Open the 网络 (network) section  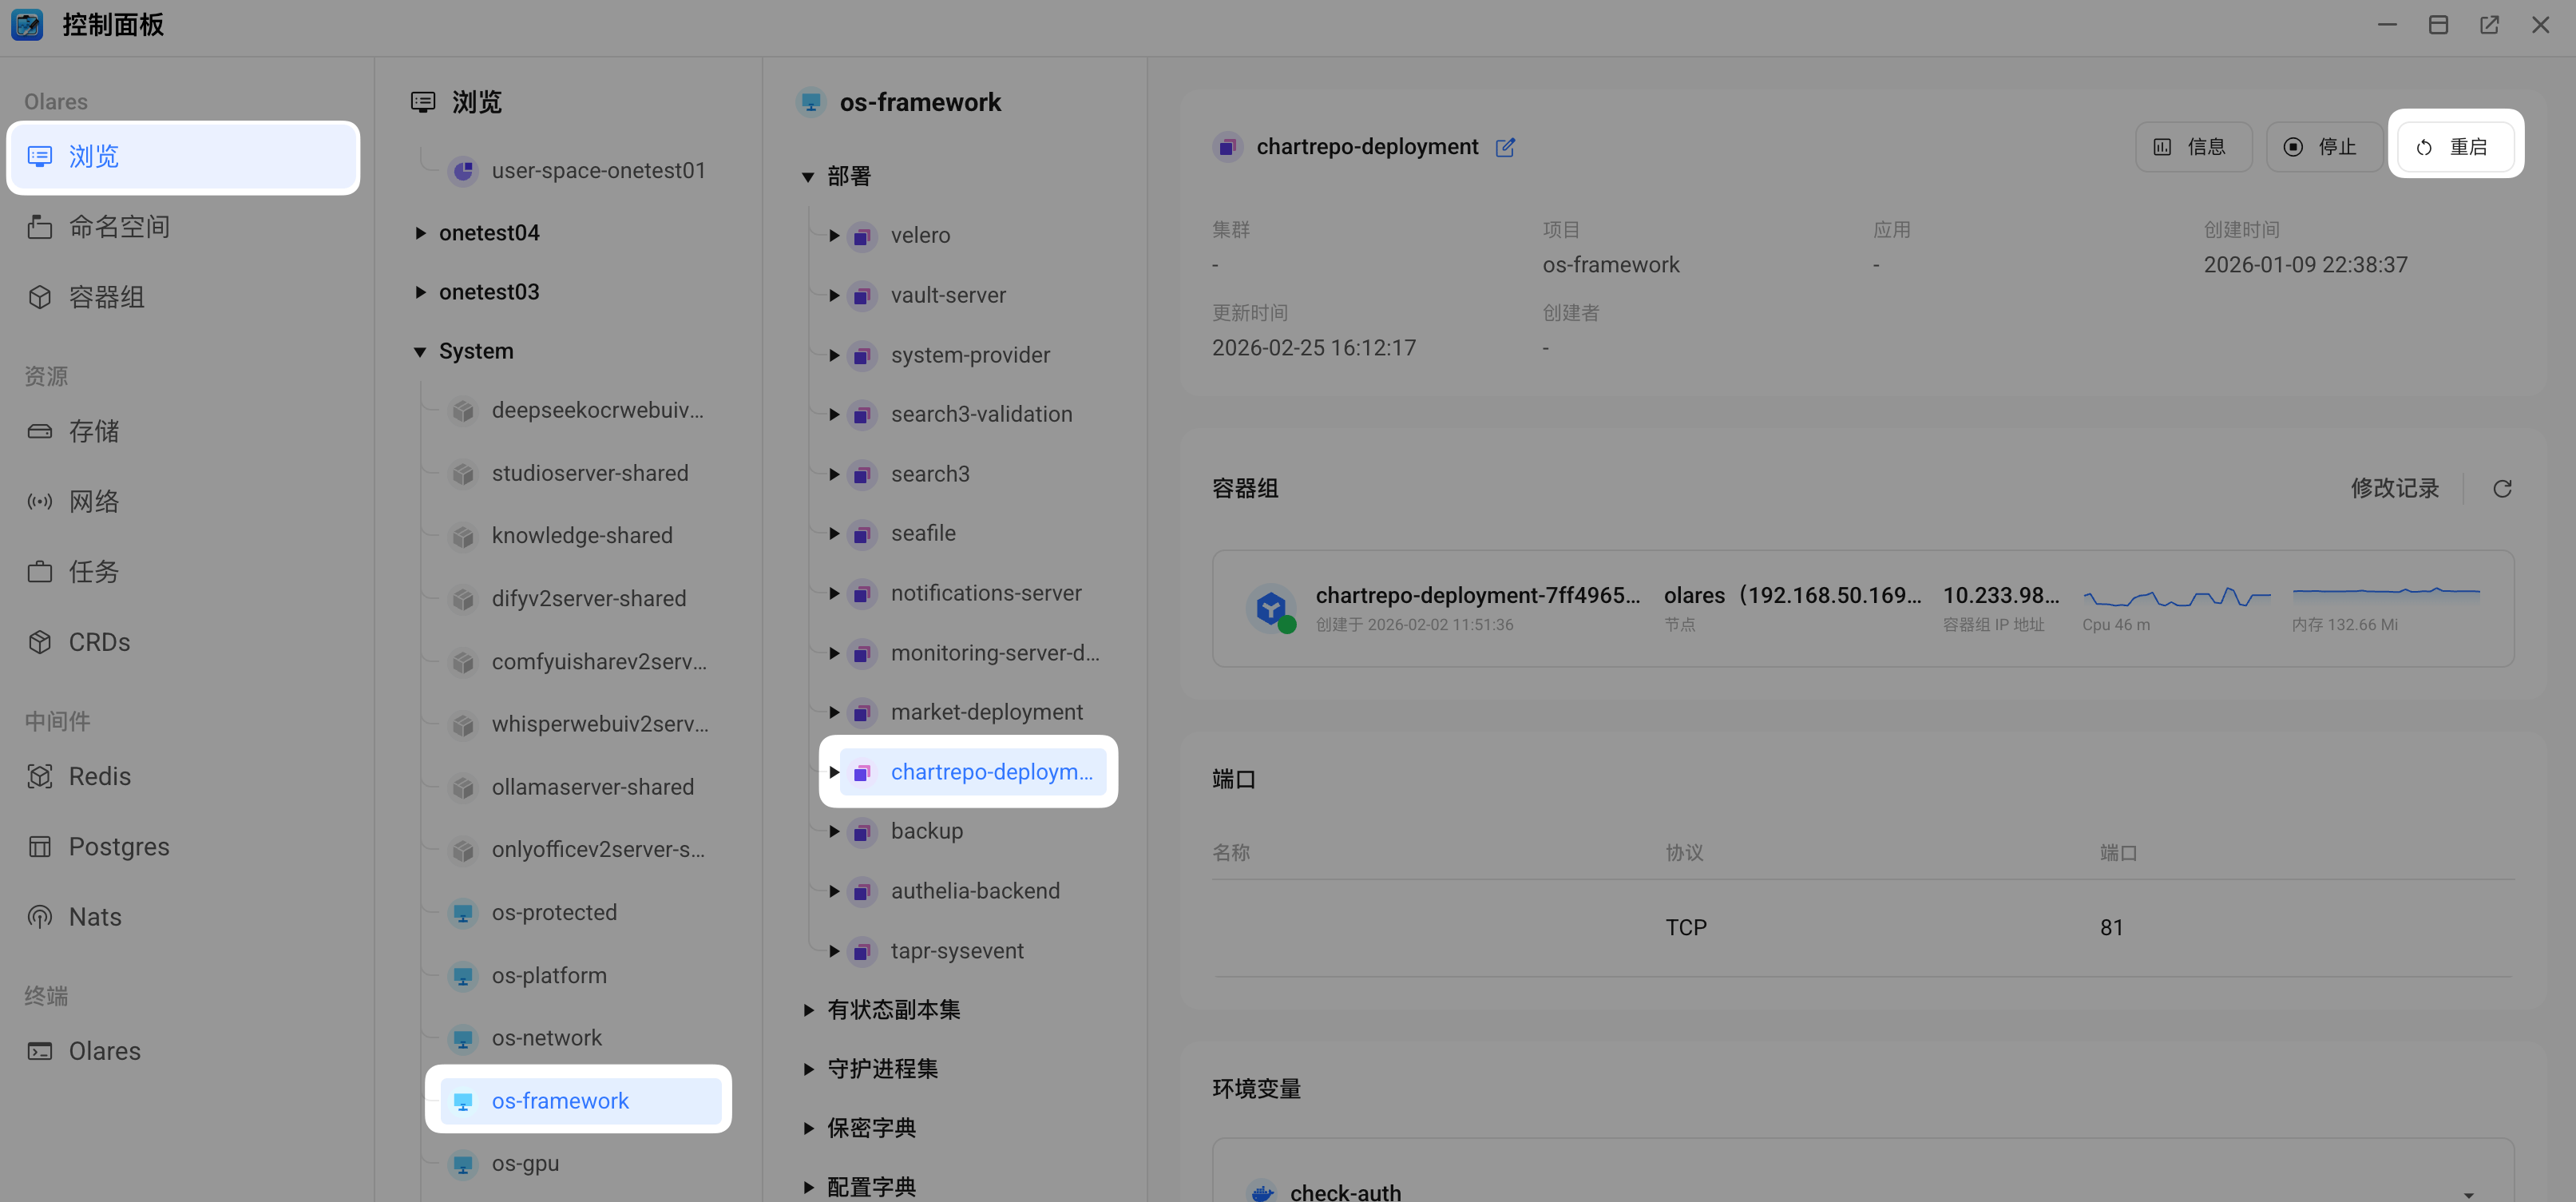[93, 502]
